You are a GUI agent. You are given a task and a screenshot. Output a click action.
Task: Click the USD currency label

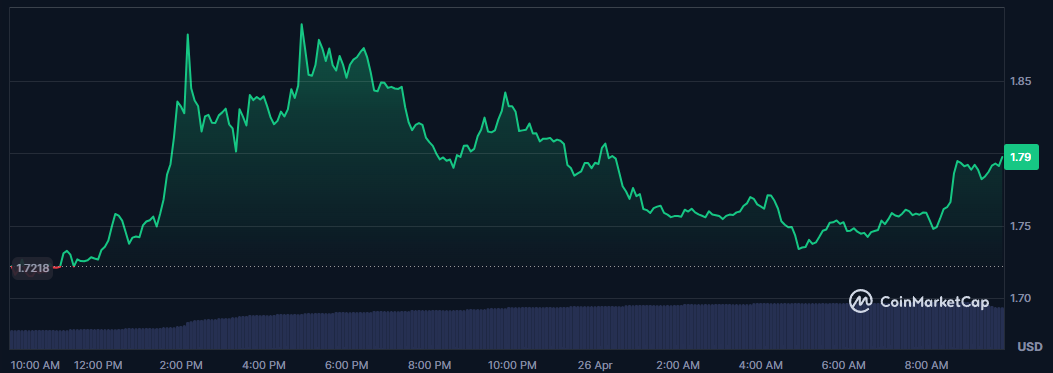(x=1029, y=347)
